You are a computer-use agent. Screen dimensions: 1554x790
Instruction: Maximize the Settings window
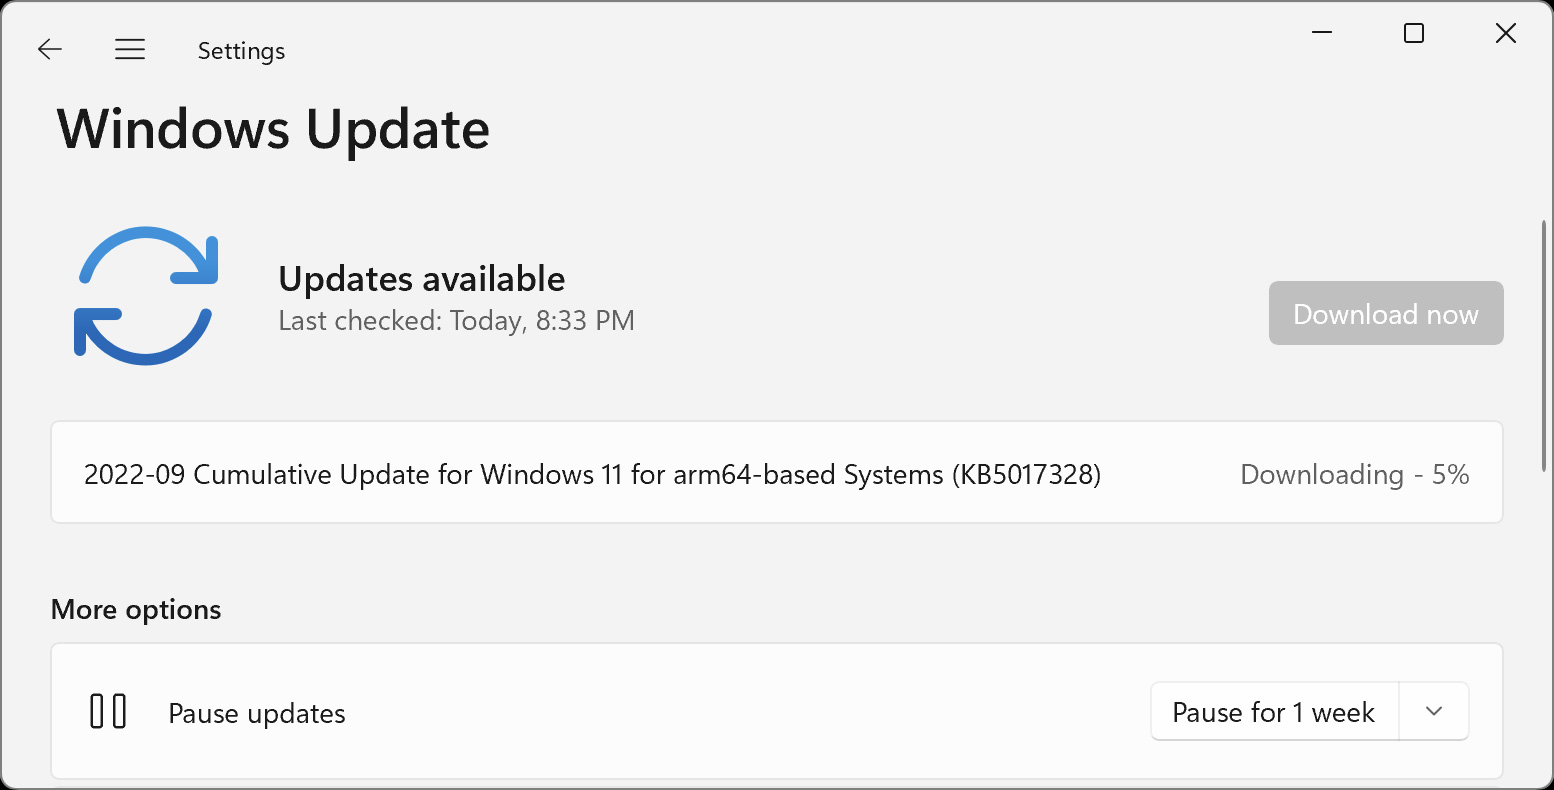[x=1413, y=33]
